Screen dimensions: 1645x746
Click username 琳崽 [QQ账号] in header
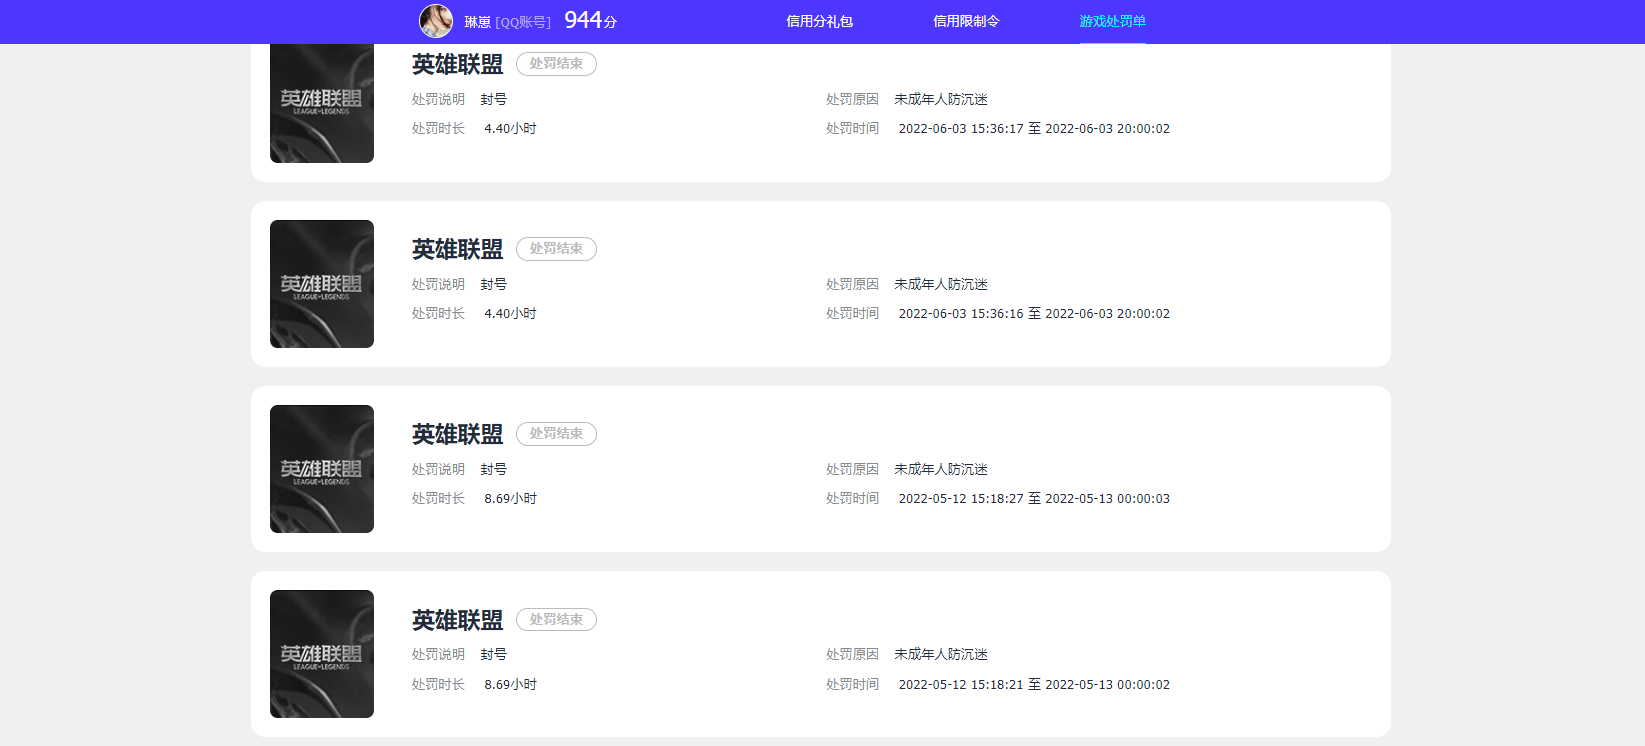pos(507,22)
